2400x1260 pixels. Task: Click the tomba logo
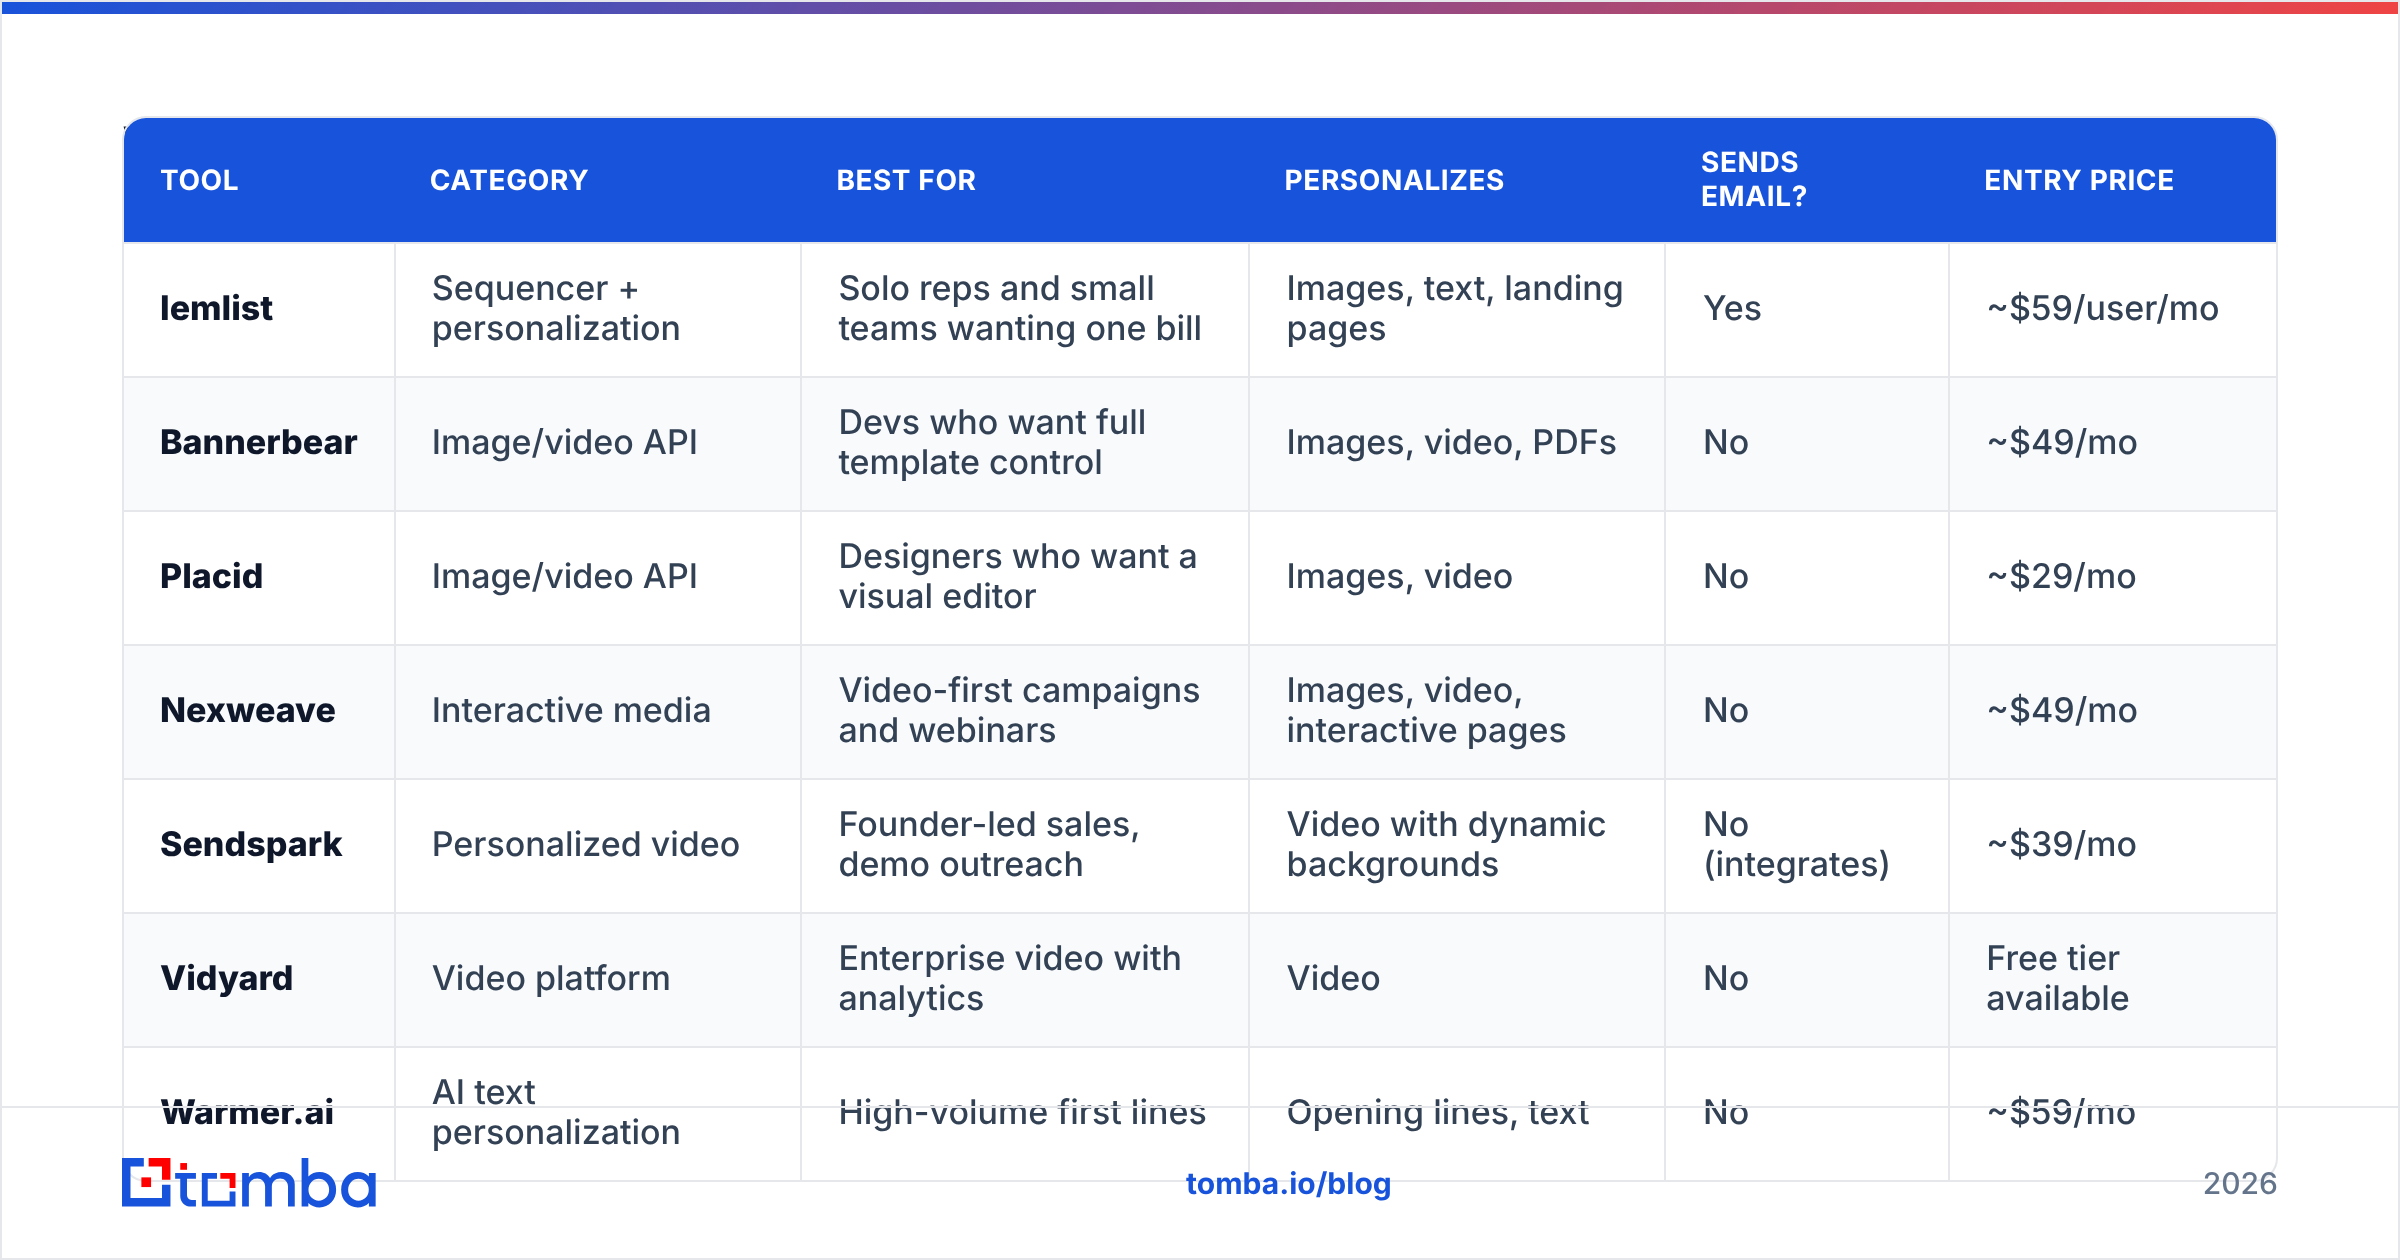click(249, 1183)
